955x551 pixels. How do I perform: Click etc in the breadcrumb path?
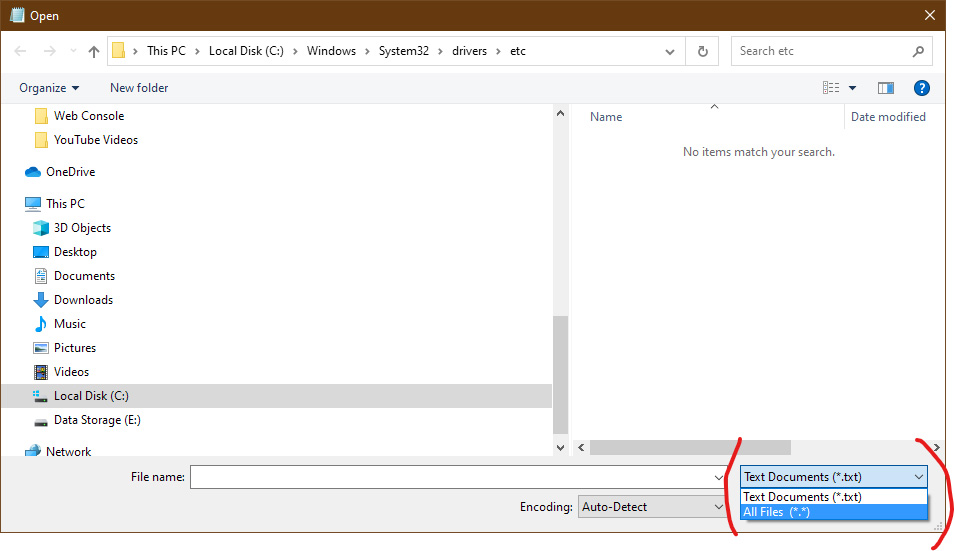coord(518,51)
